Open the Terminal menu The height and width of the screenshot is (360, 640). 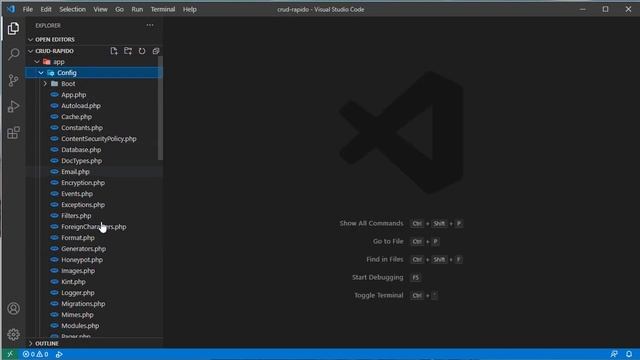pos(163,9)
